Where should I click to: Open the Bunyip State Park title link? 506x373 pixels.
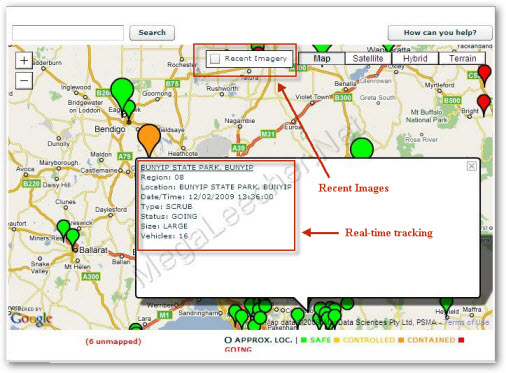(197, 167)
